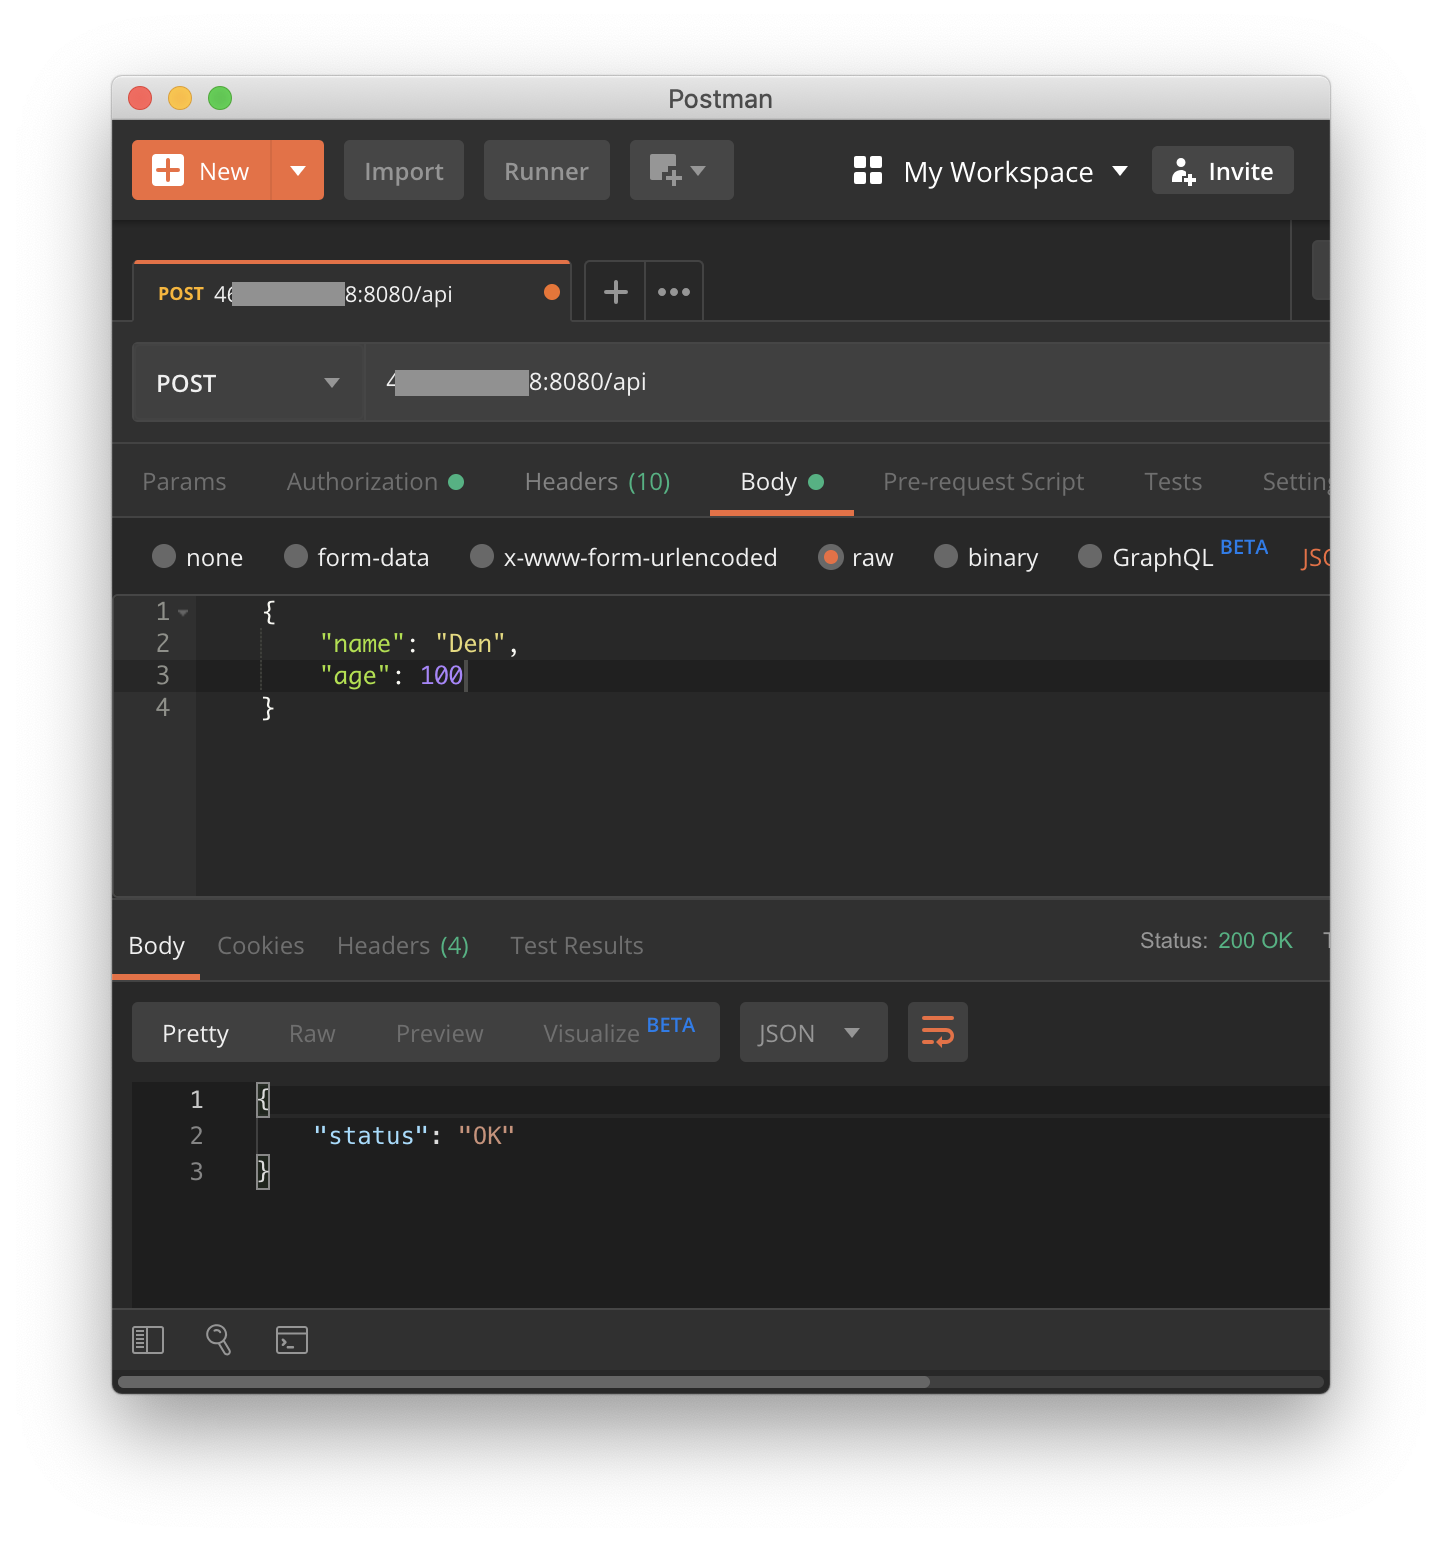Toggle line wrap in response body
This screenshot has height=1542, width=1442.
coord(938,1032)
